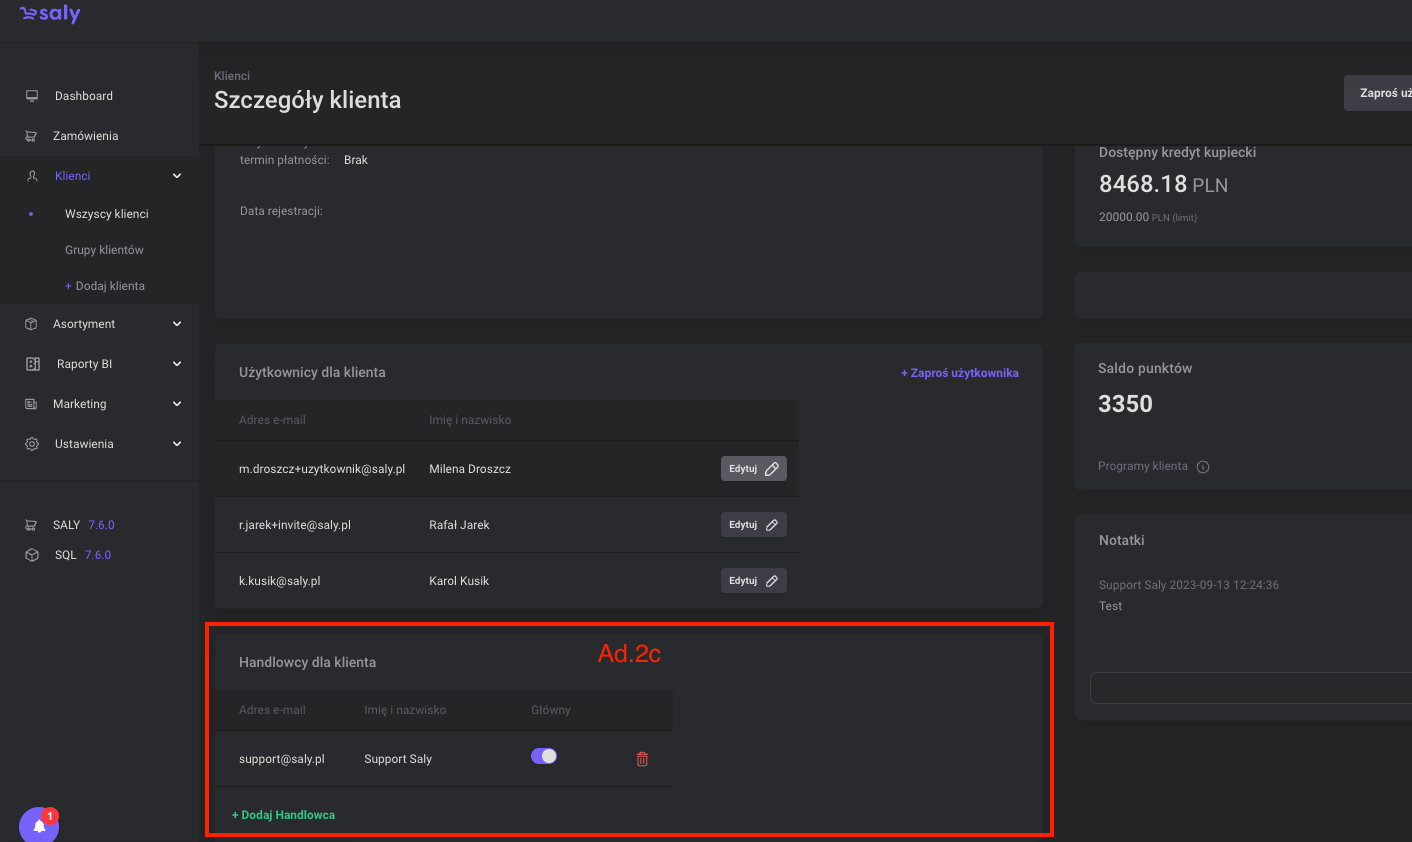
Task: Expand the Marketing submenu chevron
Action: pyautogui.click(x=177, y=404)
